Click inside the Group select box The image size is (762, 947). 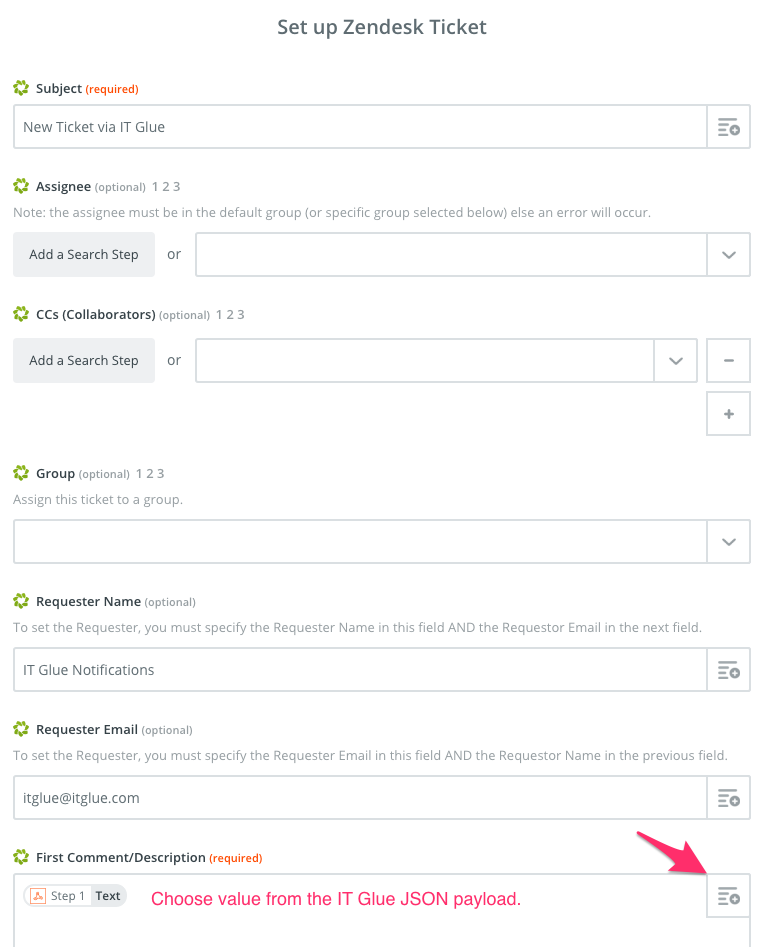(360, 542)
